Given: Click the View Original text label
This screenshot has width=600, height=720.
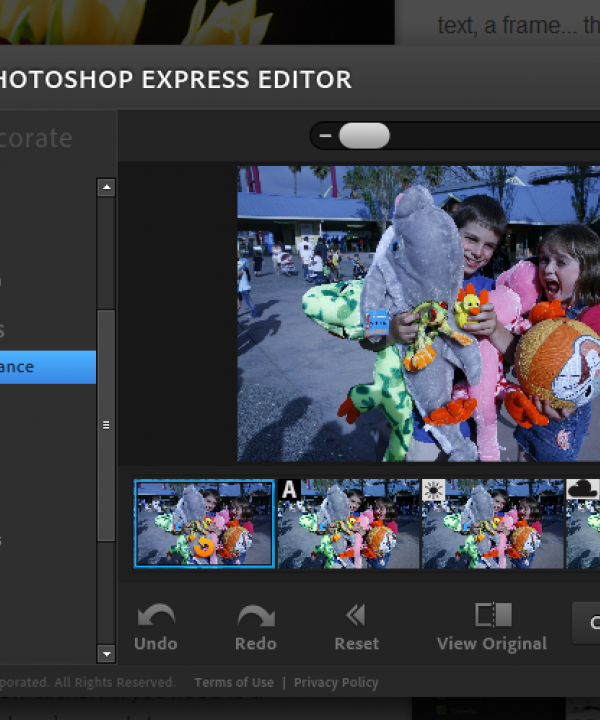Looking at the screenshot, I should (492, 644).
